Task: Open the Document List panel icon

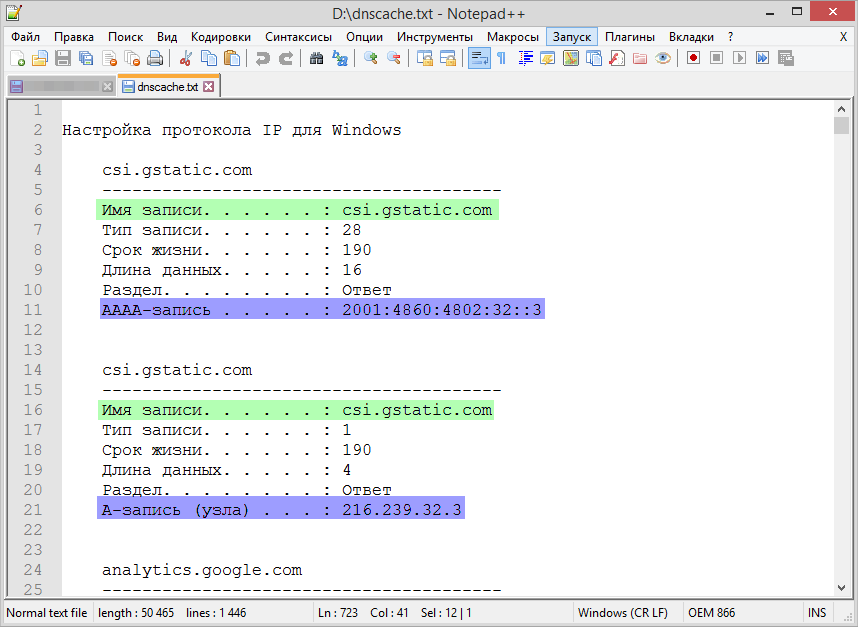Action: coord(594,58)
